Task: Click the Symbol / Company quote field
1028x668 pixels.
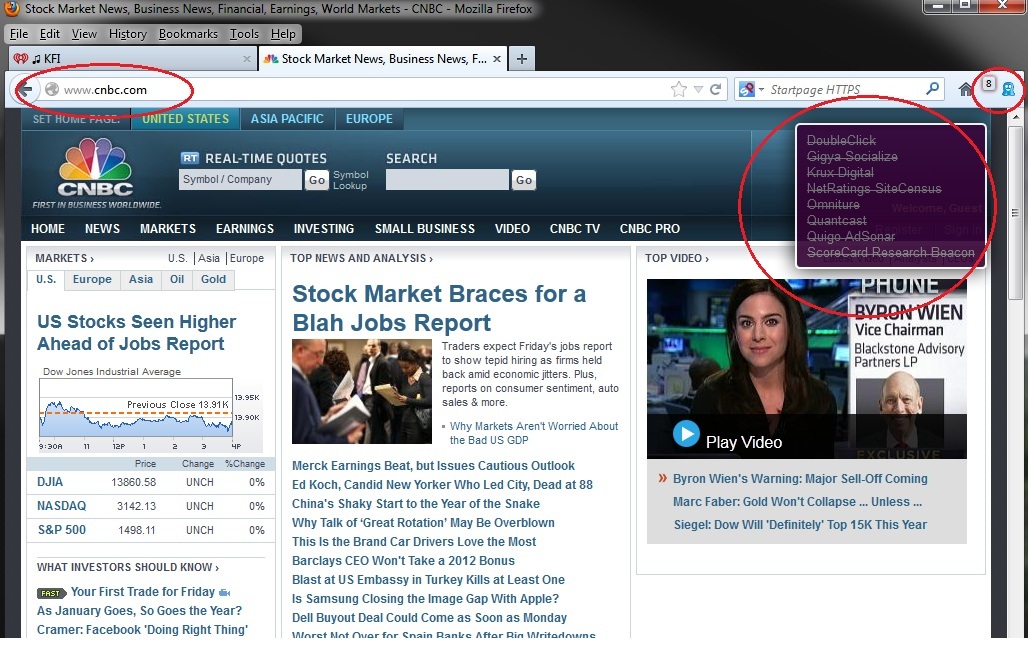Action: (240, 180)
